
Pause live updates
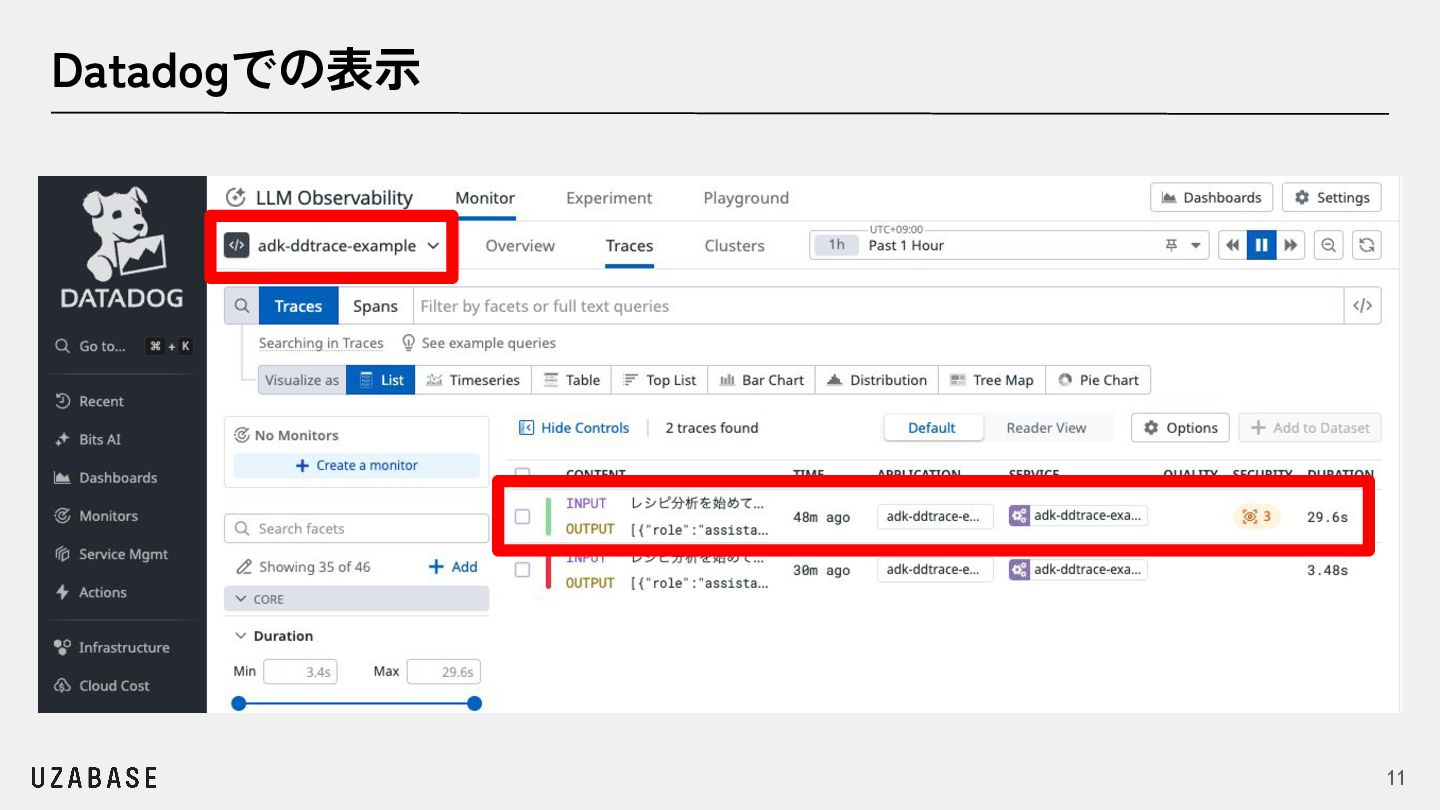pos(1261,245)
